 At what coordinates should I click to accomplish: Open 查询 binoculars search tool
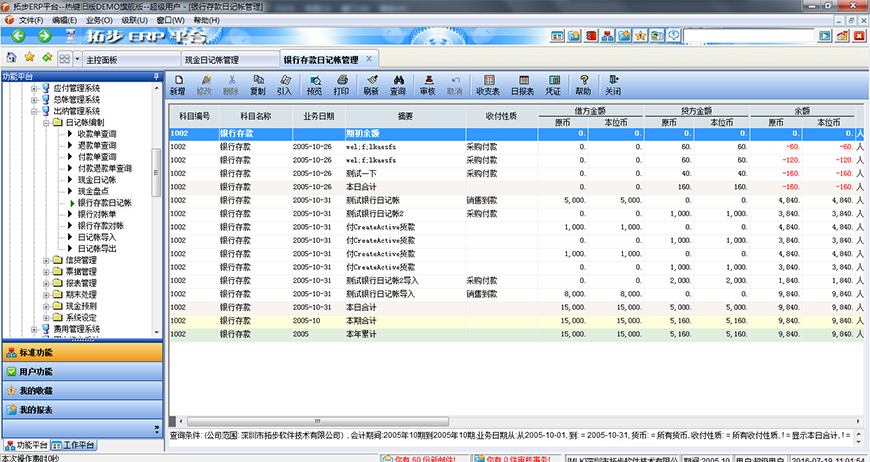point(398,84)
